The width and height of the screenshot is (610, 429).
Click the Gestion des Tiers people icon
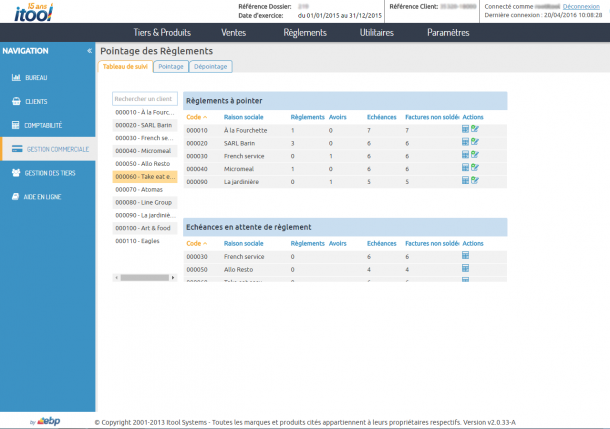pos(16,173)
